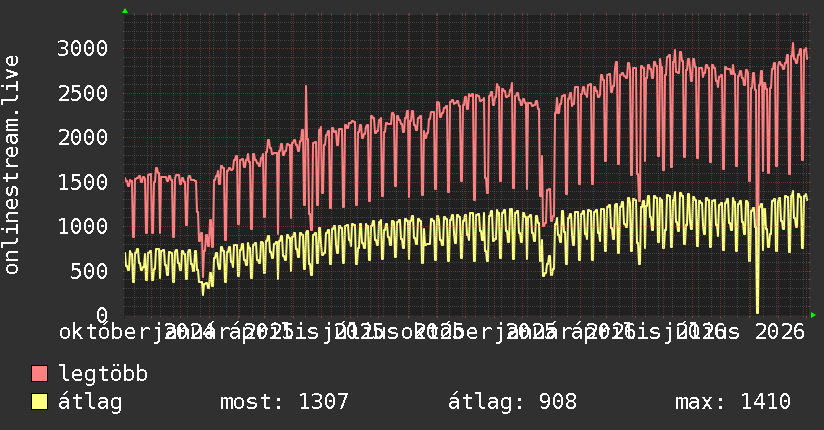
Task: Click the onlinestream.live vertical axis title
Action: 11,165
